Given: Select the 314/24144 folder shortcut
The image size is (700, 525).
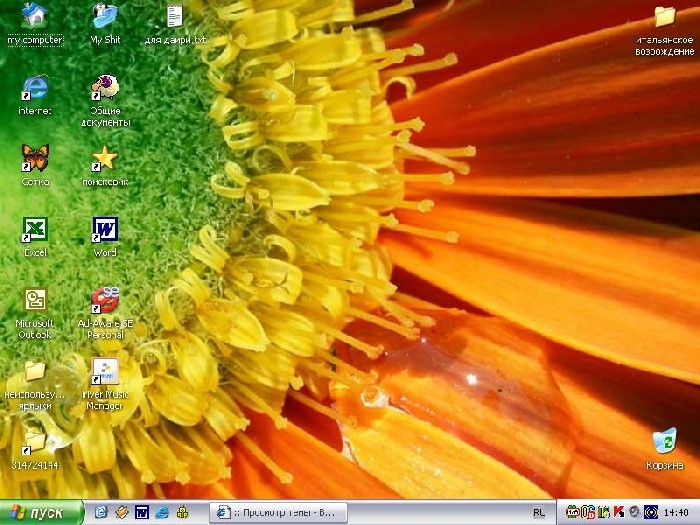Looking at the screenshot, I should pos(35,441).
